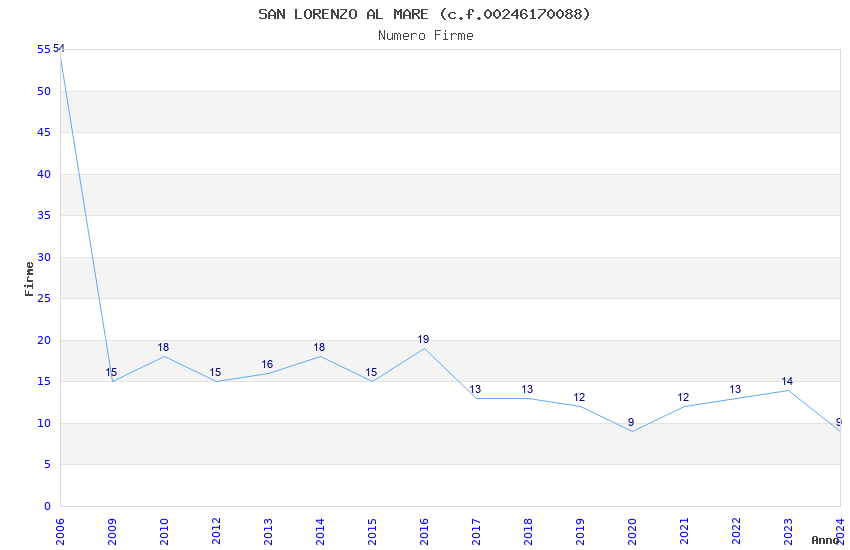The width and height of the screenshot is (850, 550).
Task: Select the data label 14 above 2023
Action: coord(787,381)
